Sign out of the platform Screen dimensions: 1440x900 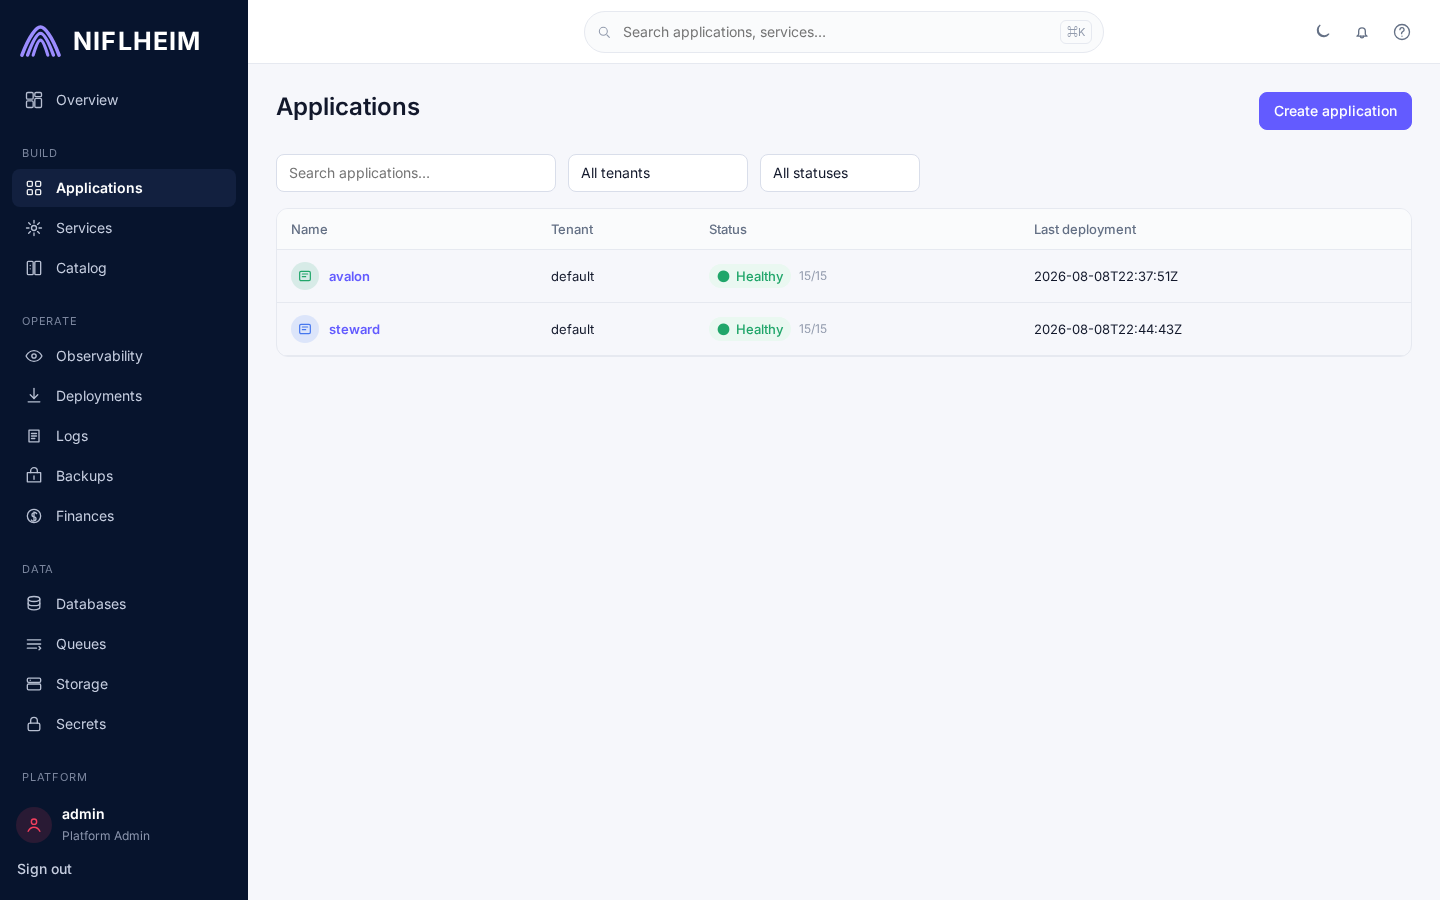(x=44, y=869)
